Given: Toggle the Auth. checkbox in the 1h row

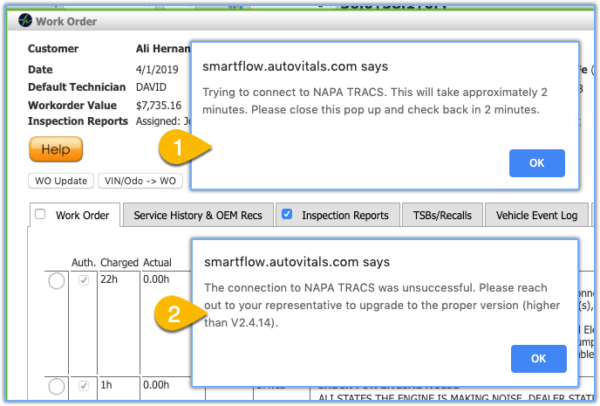Looking at the screenshot, I should coord(83,386).
